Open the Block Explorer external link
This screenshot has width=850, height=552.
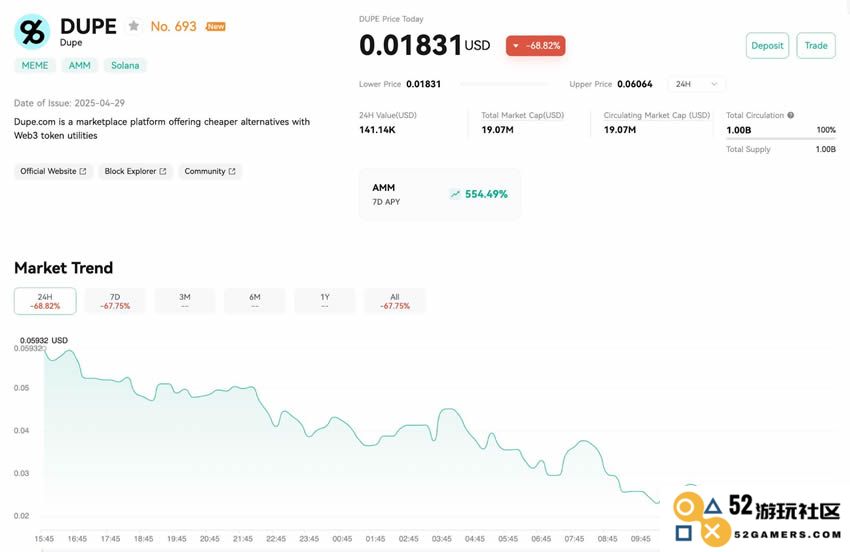click(x=136, y=171)
